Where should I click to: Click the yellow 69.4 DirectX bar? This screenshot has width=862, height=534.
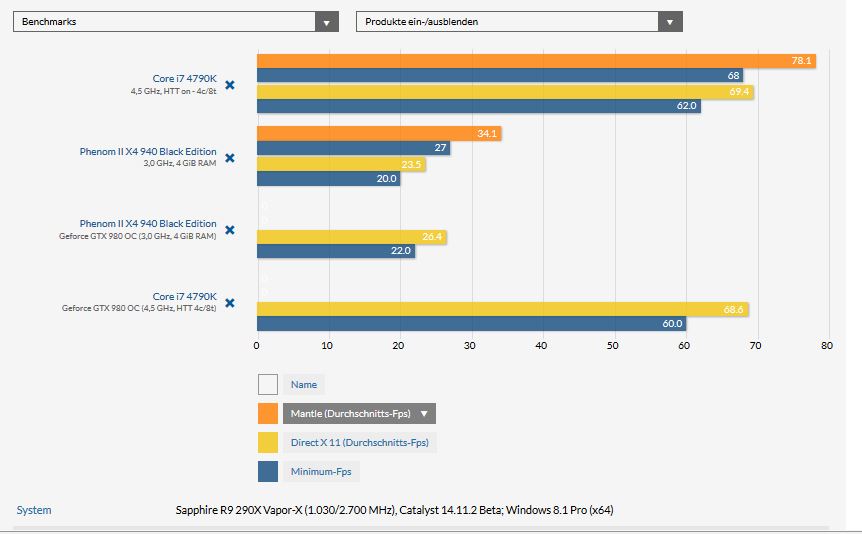(505, 91)
